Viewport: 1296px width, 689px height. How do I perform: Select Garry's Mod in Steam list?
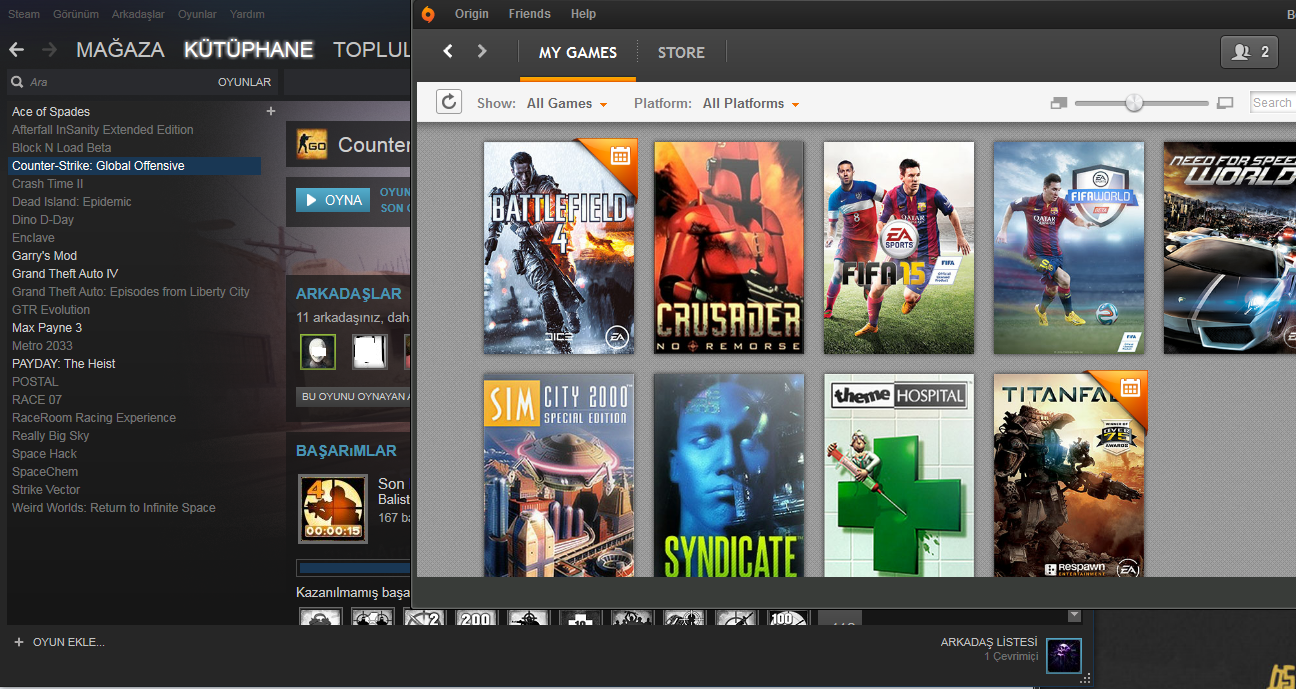[x=44, y=256]
